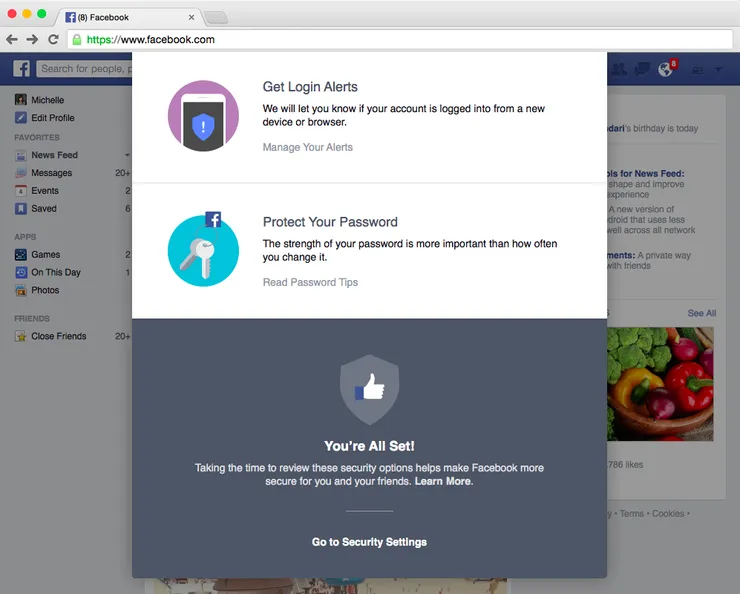Image resolution: width=740 pixels, height=594 pixels.
Task: Open Michelle profile link in sidebar
Action: [x=48, y=100]
